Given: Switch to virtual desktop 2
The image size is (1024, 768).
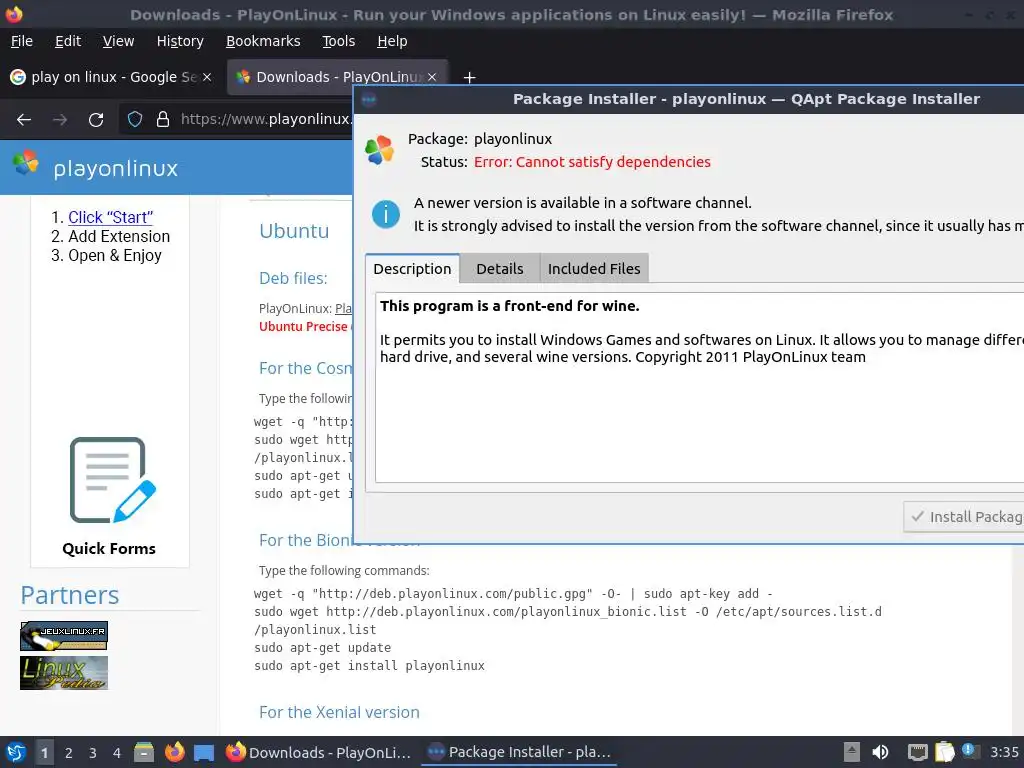Looking at the screenshot, I should click(69, 752).
